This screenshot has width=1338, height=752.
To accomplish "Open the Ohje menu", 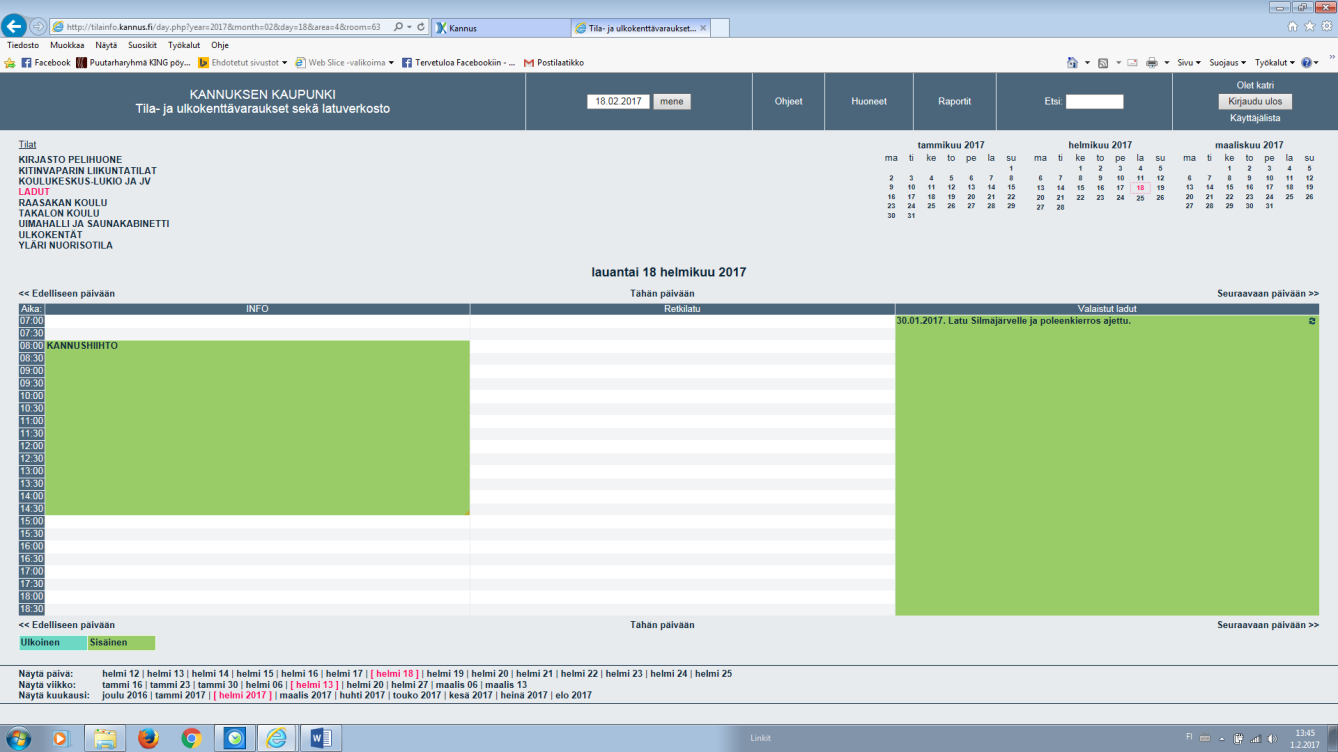I will (x=219, y=45).
